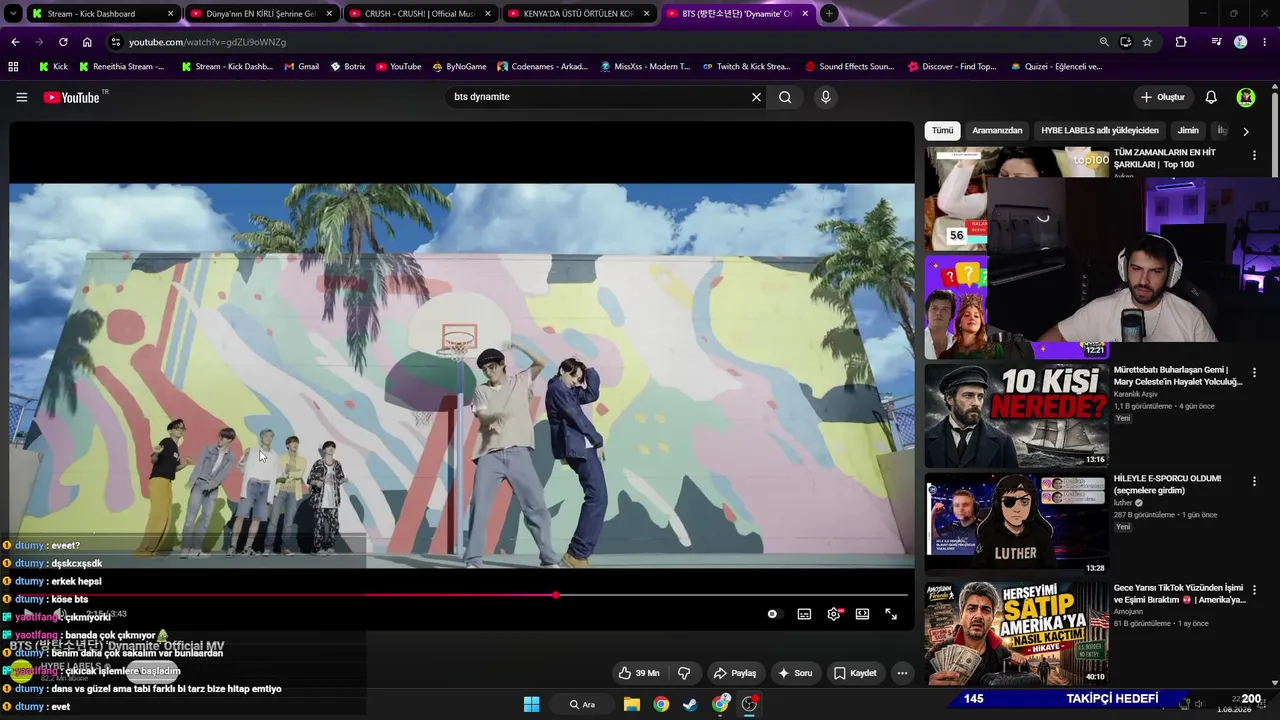Switch to the CRUSH - CRUSH! tab
This screenshot has width=1280, height=720.
point(419,14)
